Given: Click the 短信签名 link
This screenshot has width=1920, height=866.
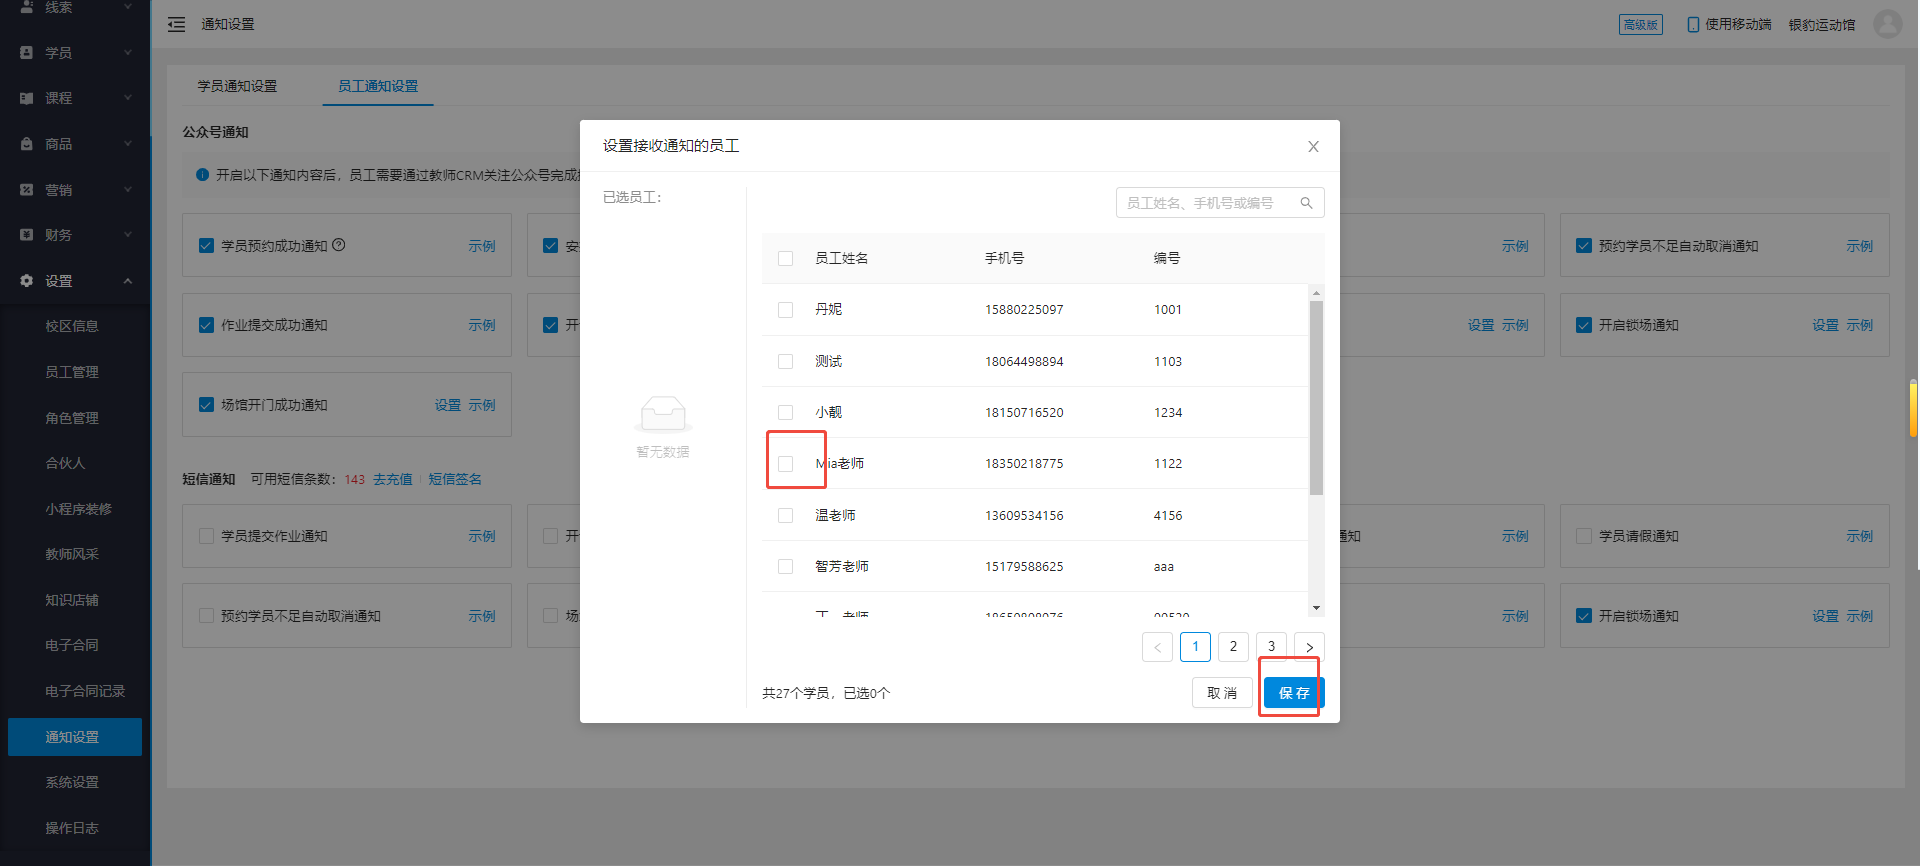Looking at the screenshot, I should pyautogui.click(x=455, y=479).
